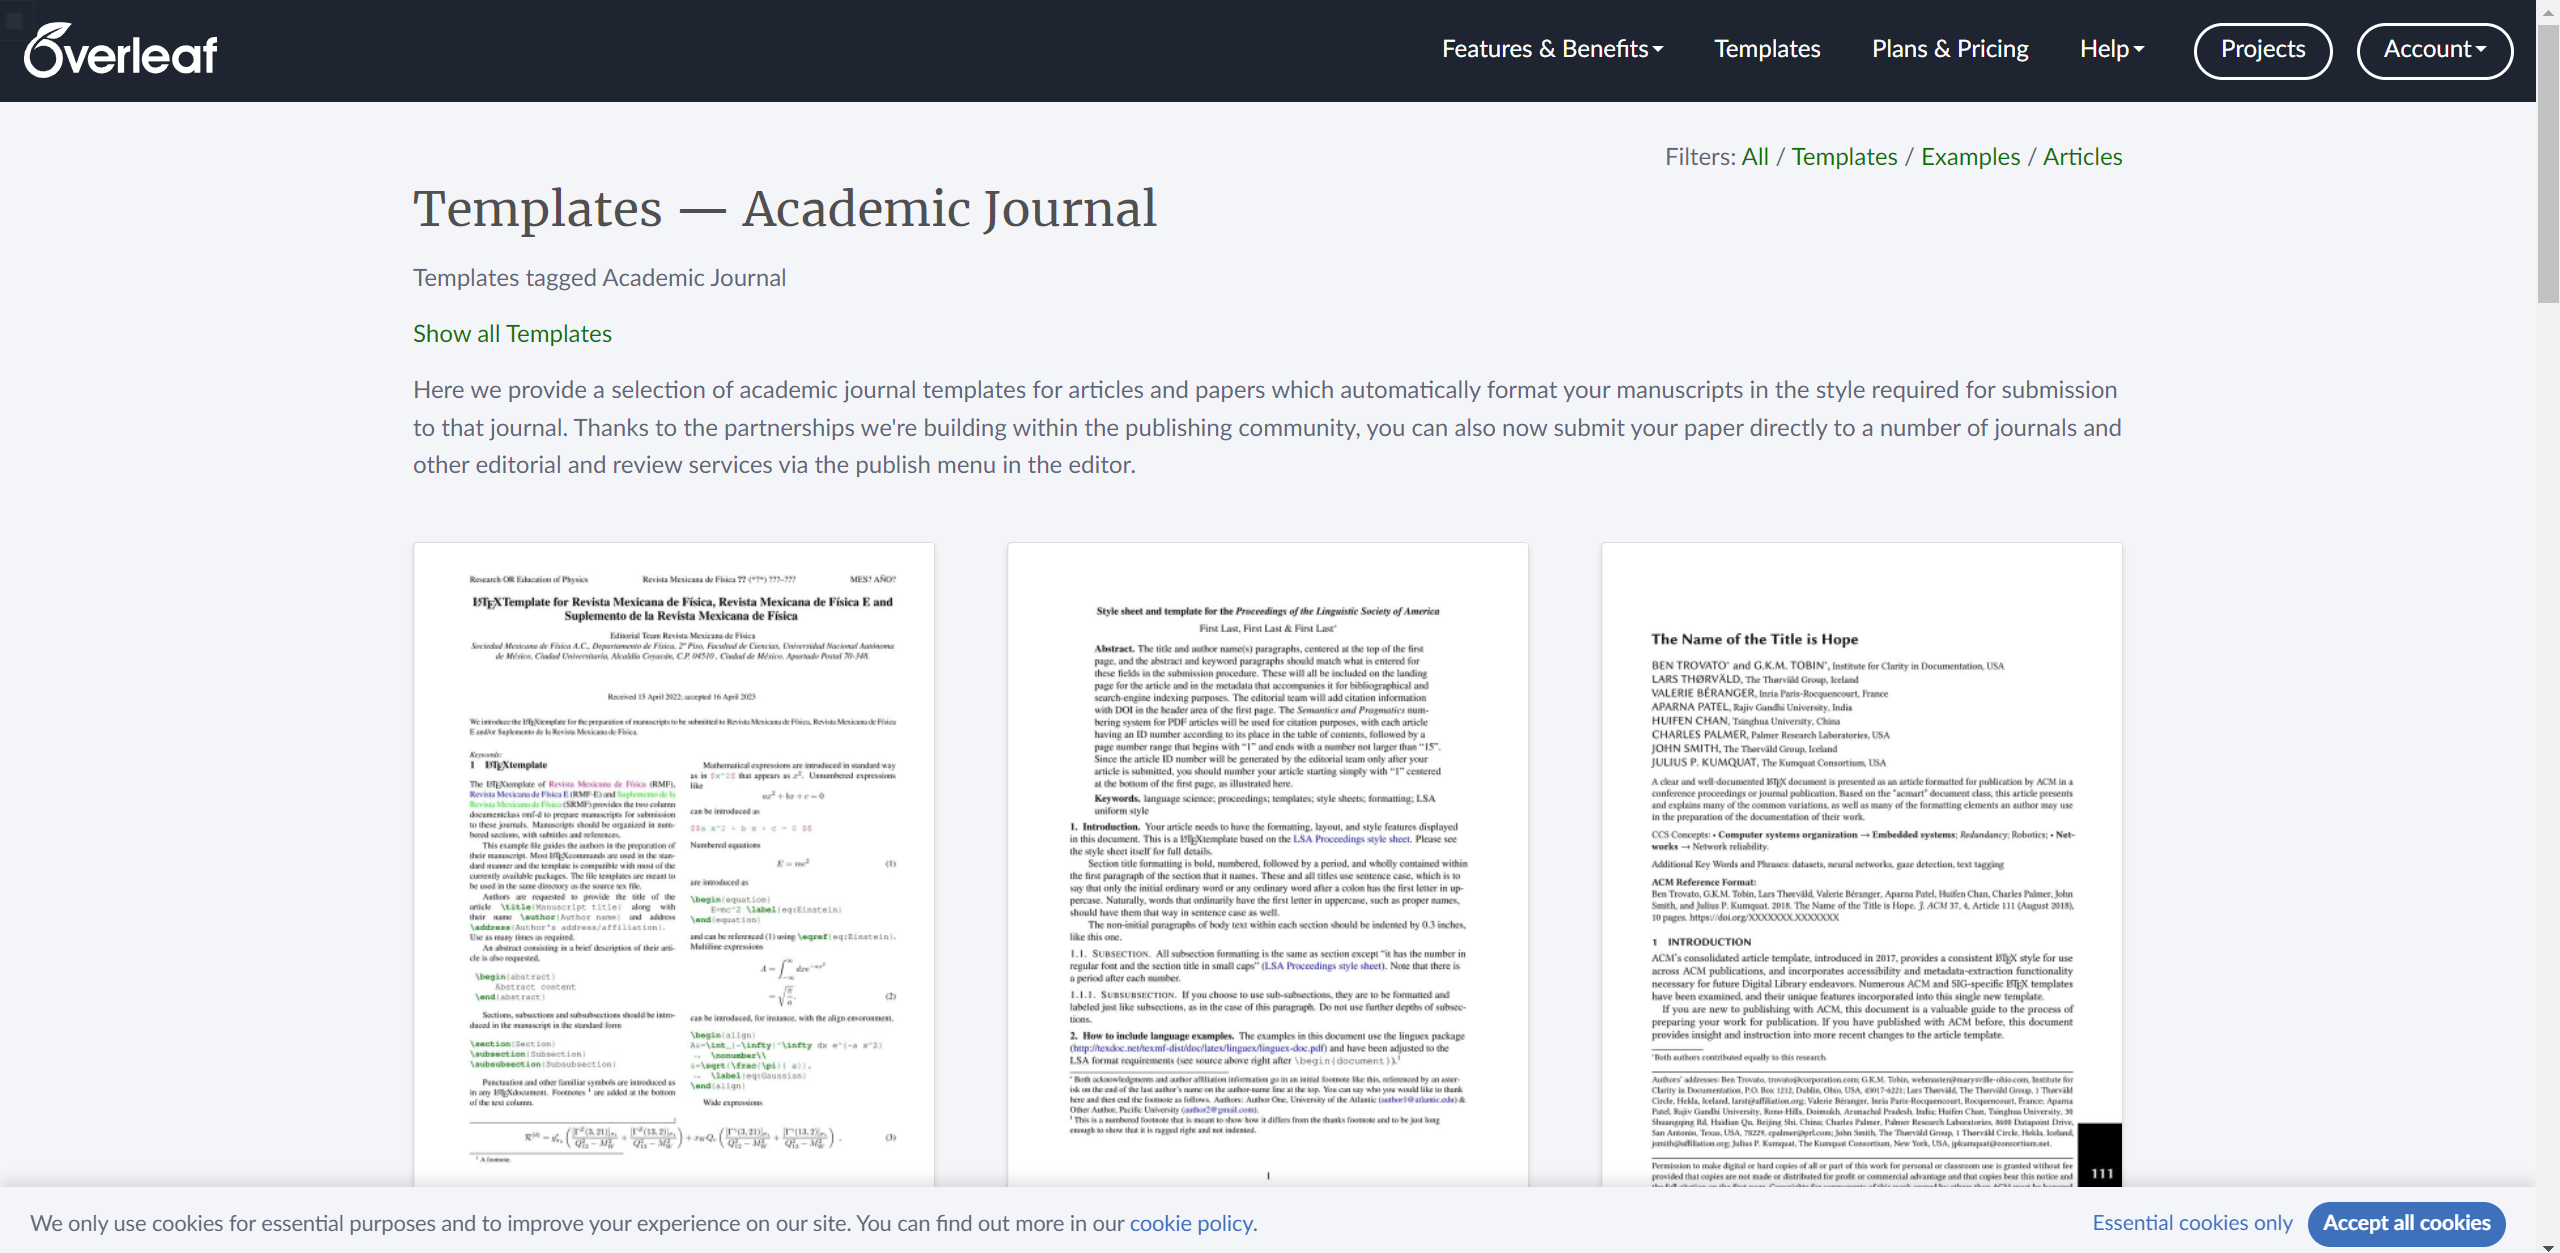Filter by Articles
The image size is (2560, 1253).
point(2082,157)
